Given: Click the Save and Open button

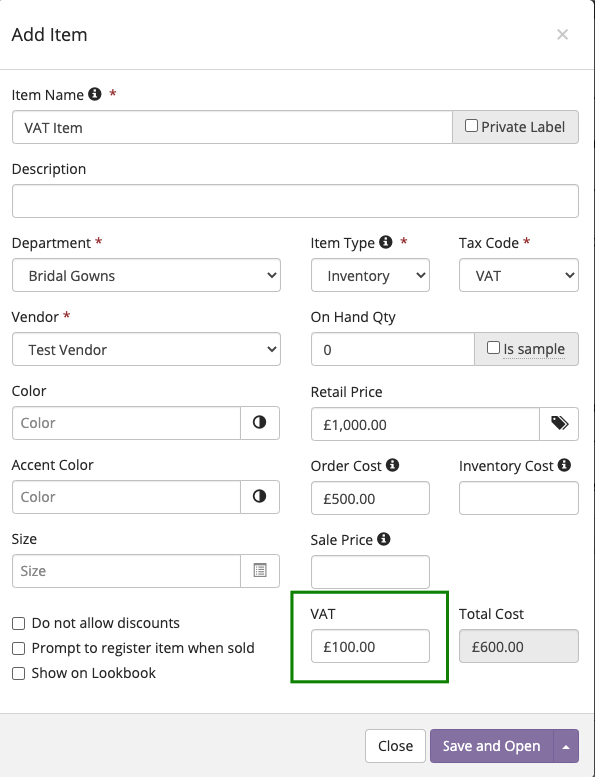Looking at the screenshot, I should (491, 746).
